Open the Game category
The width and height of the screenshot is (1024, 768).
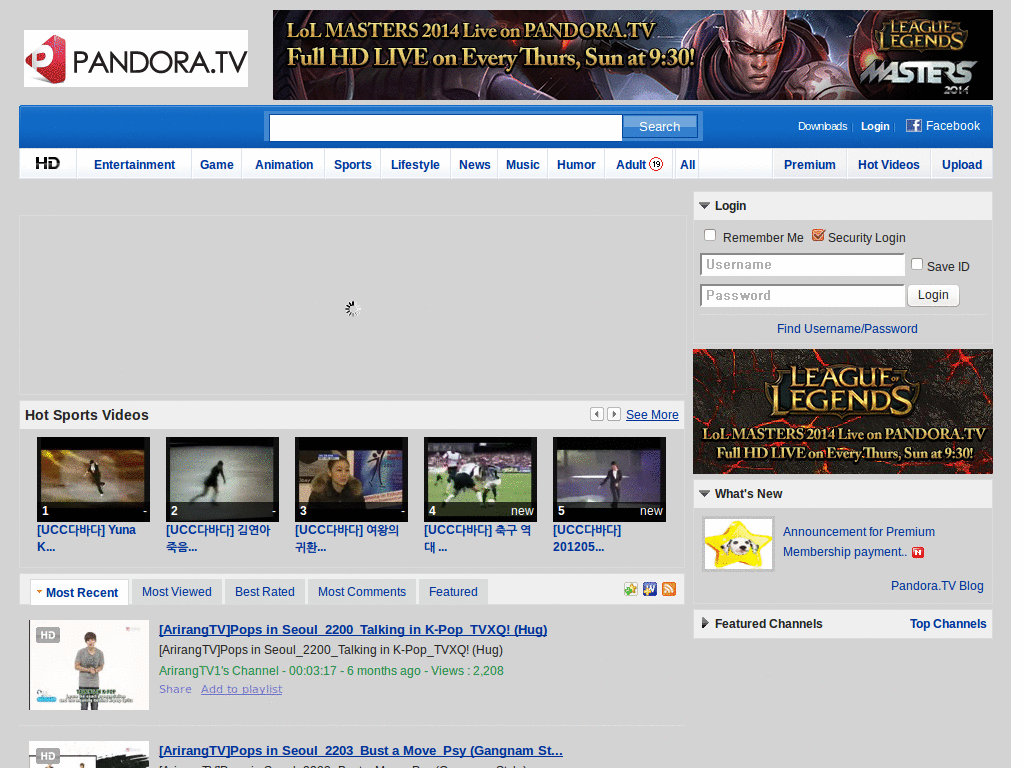[x=217, y=165]
